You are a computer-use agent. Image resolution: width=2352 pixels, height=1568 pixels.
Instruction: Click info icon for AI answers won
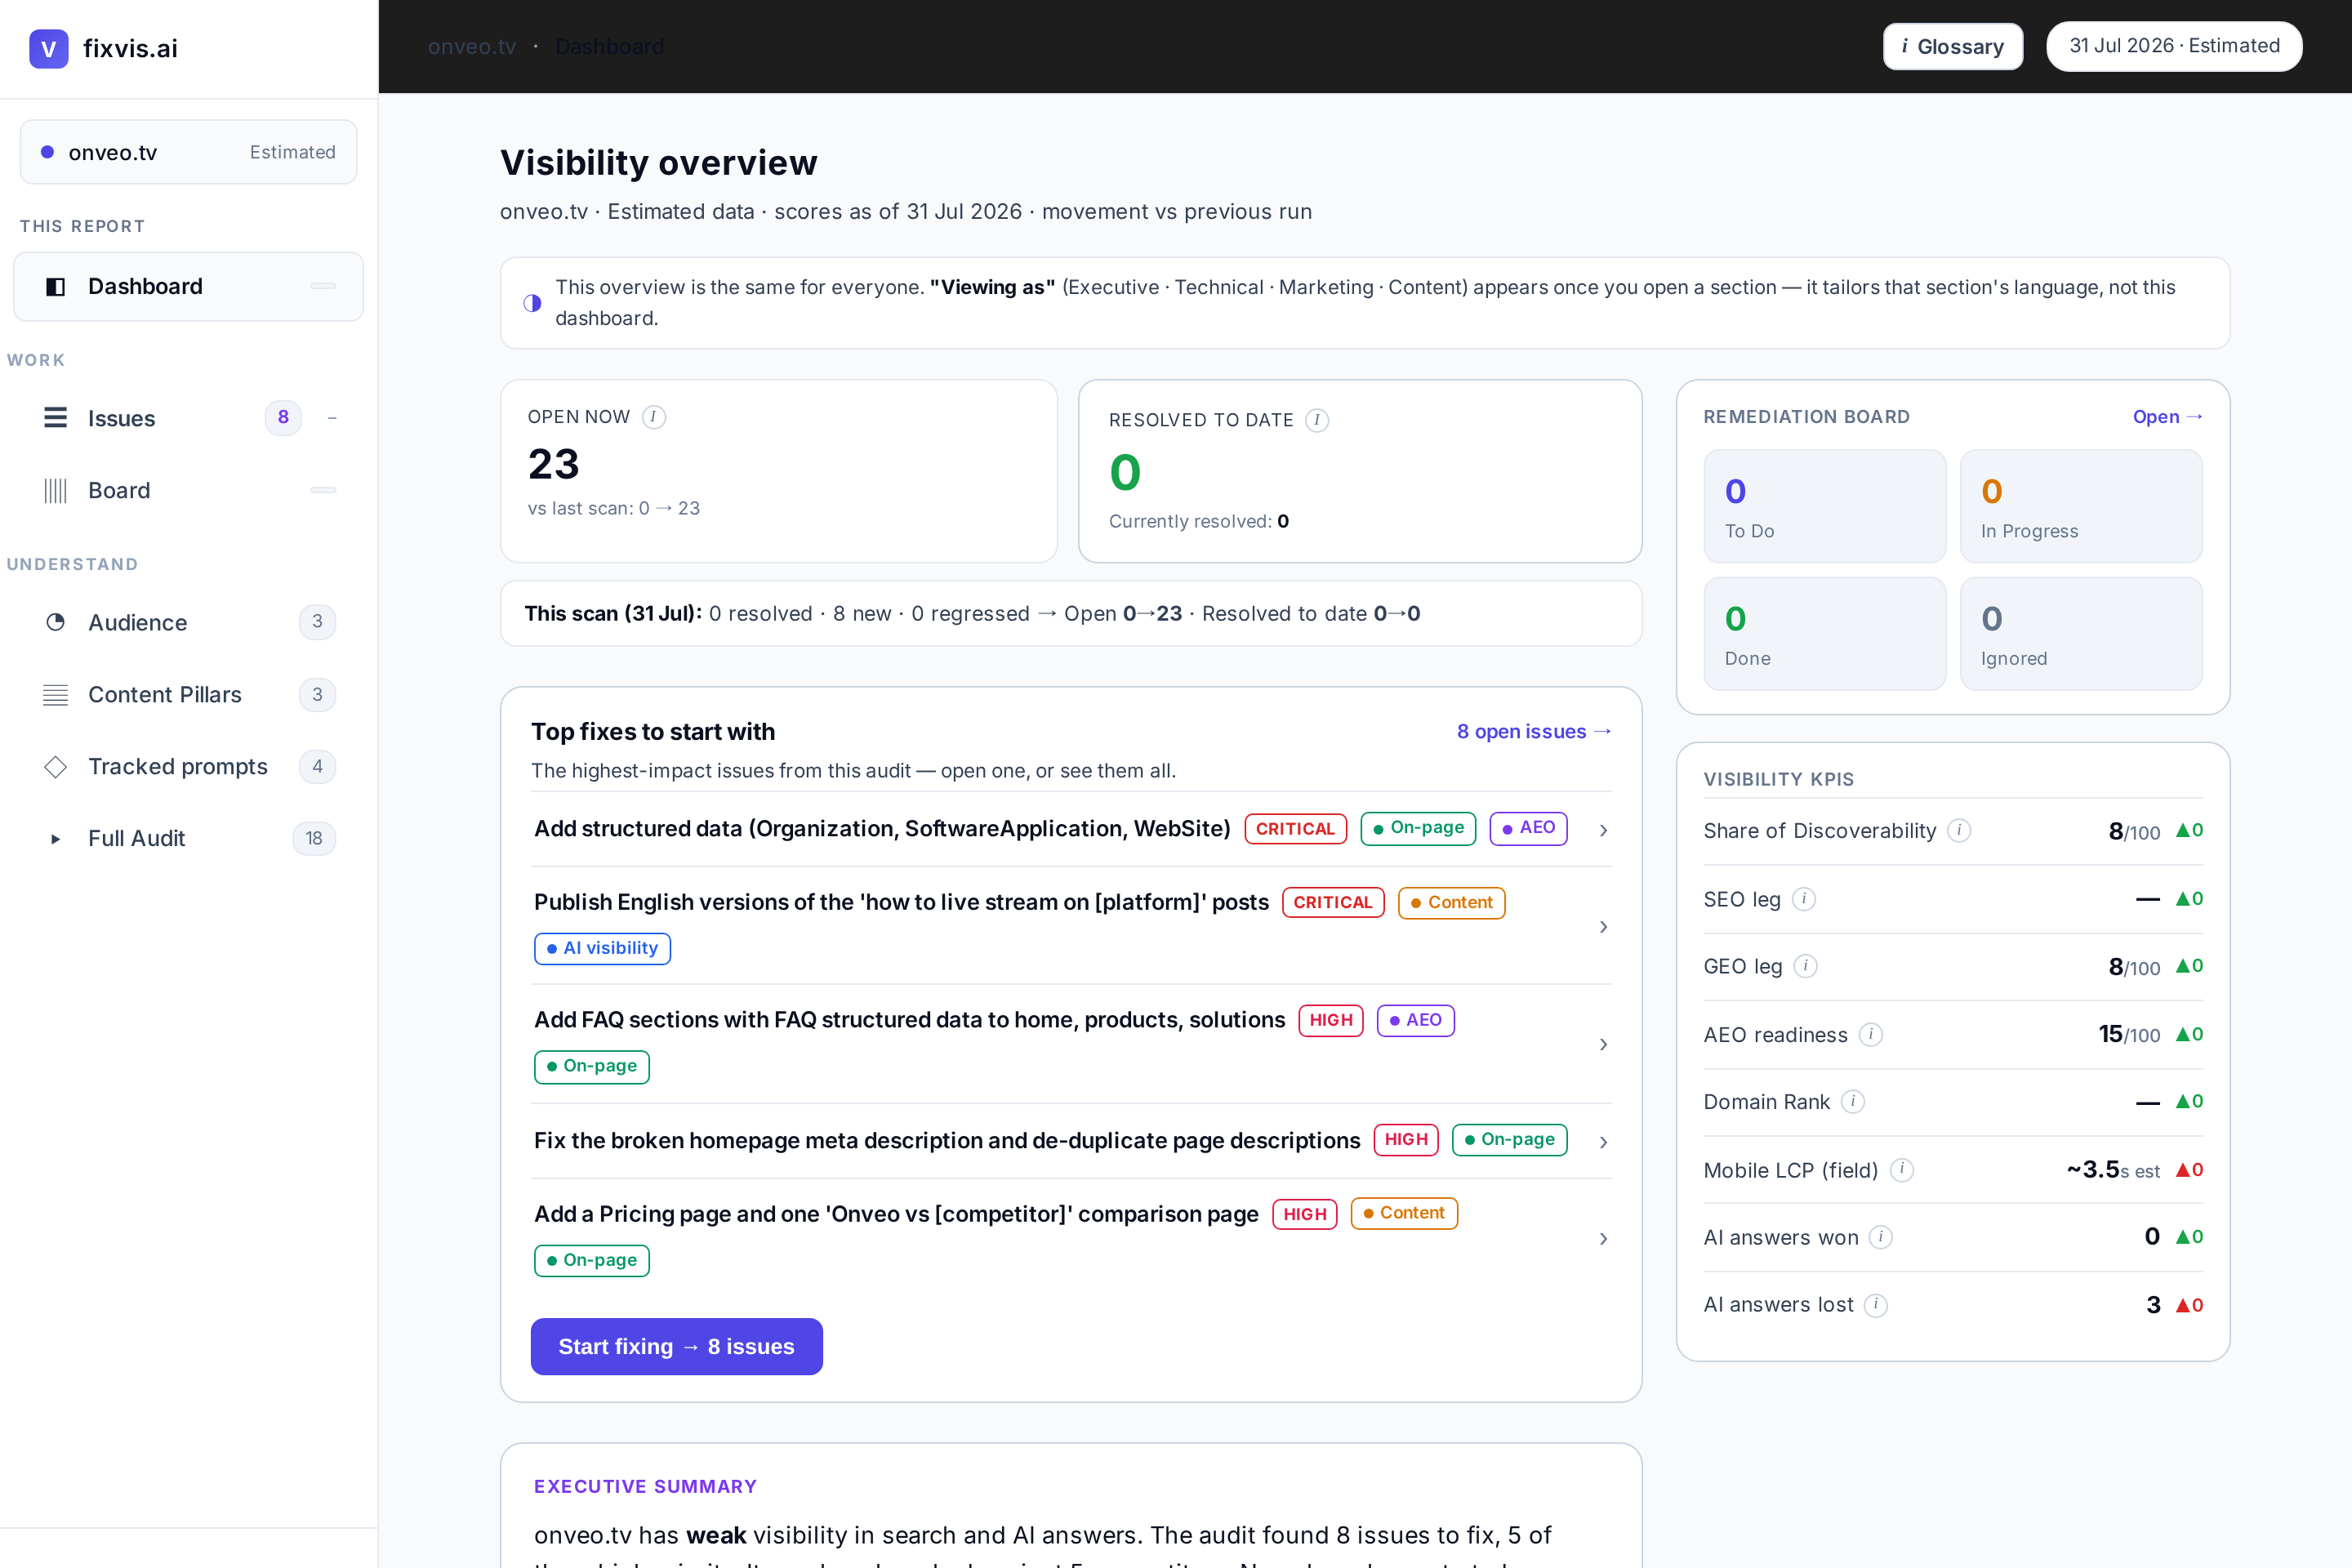pos(1881,1237)
